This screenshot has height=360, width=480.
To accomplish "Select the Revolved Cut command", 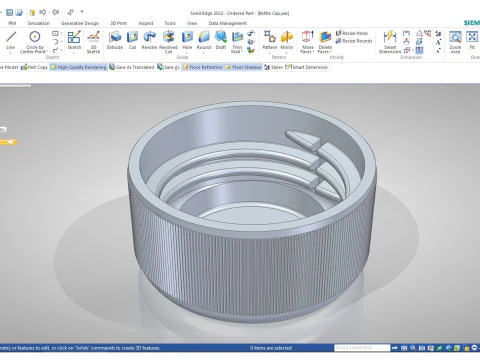I will [168, 42].
